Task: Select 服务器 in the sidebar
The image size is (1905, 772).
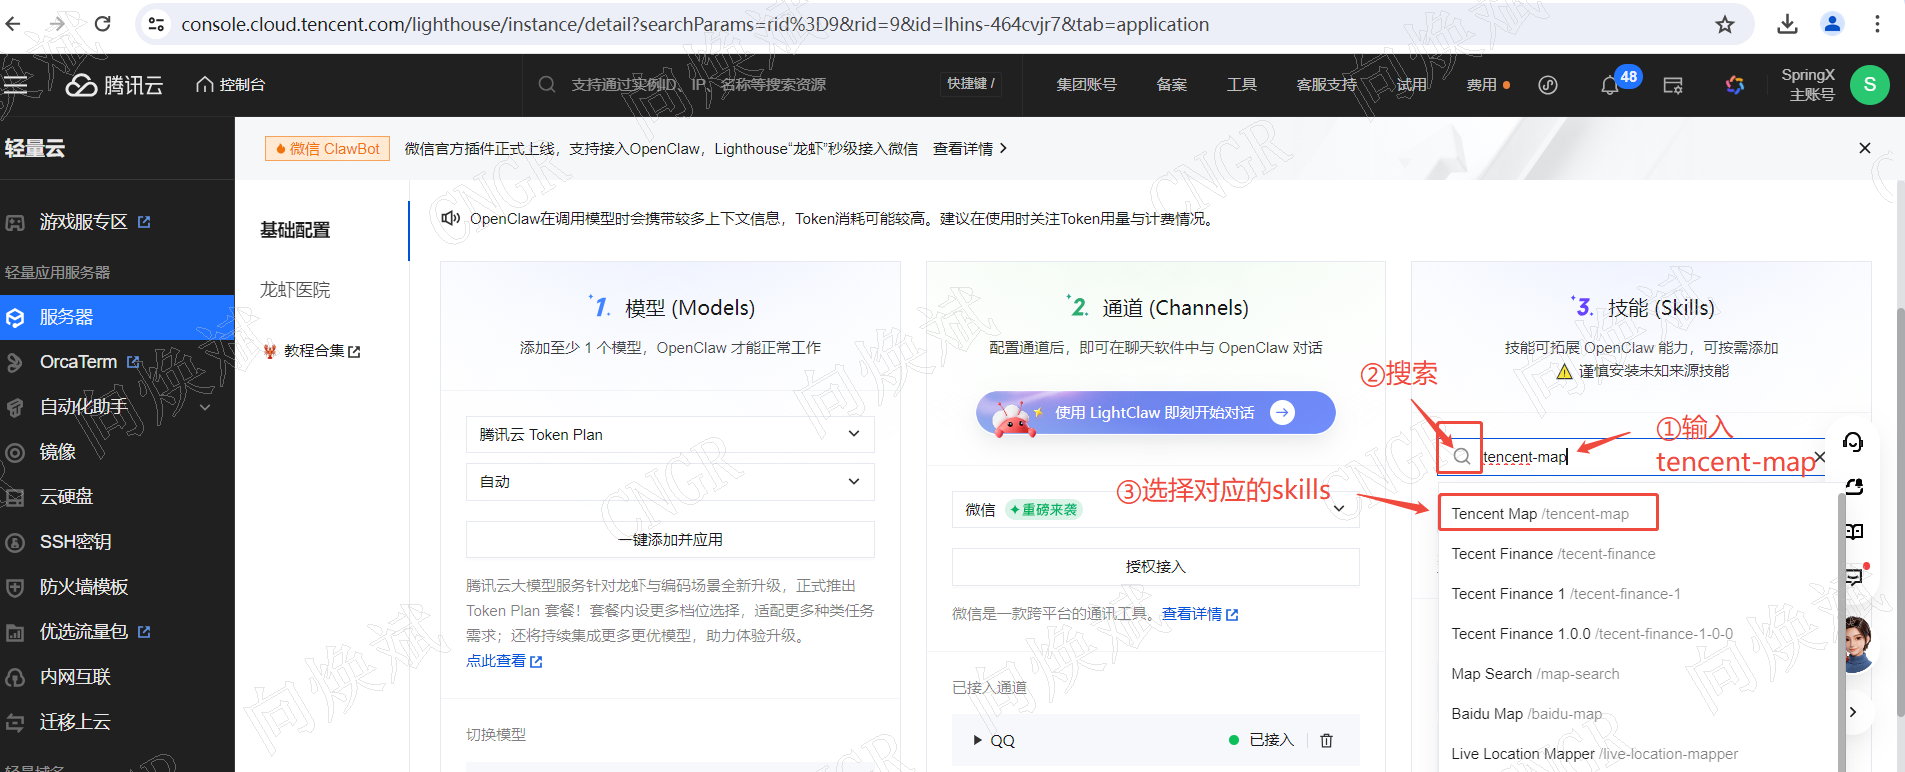Action: point(117,317)
